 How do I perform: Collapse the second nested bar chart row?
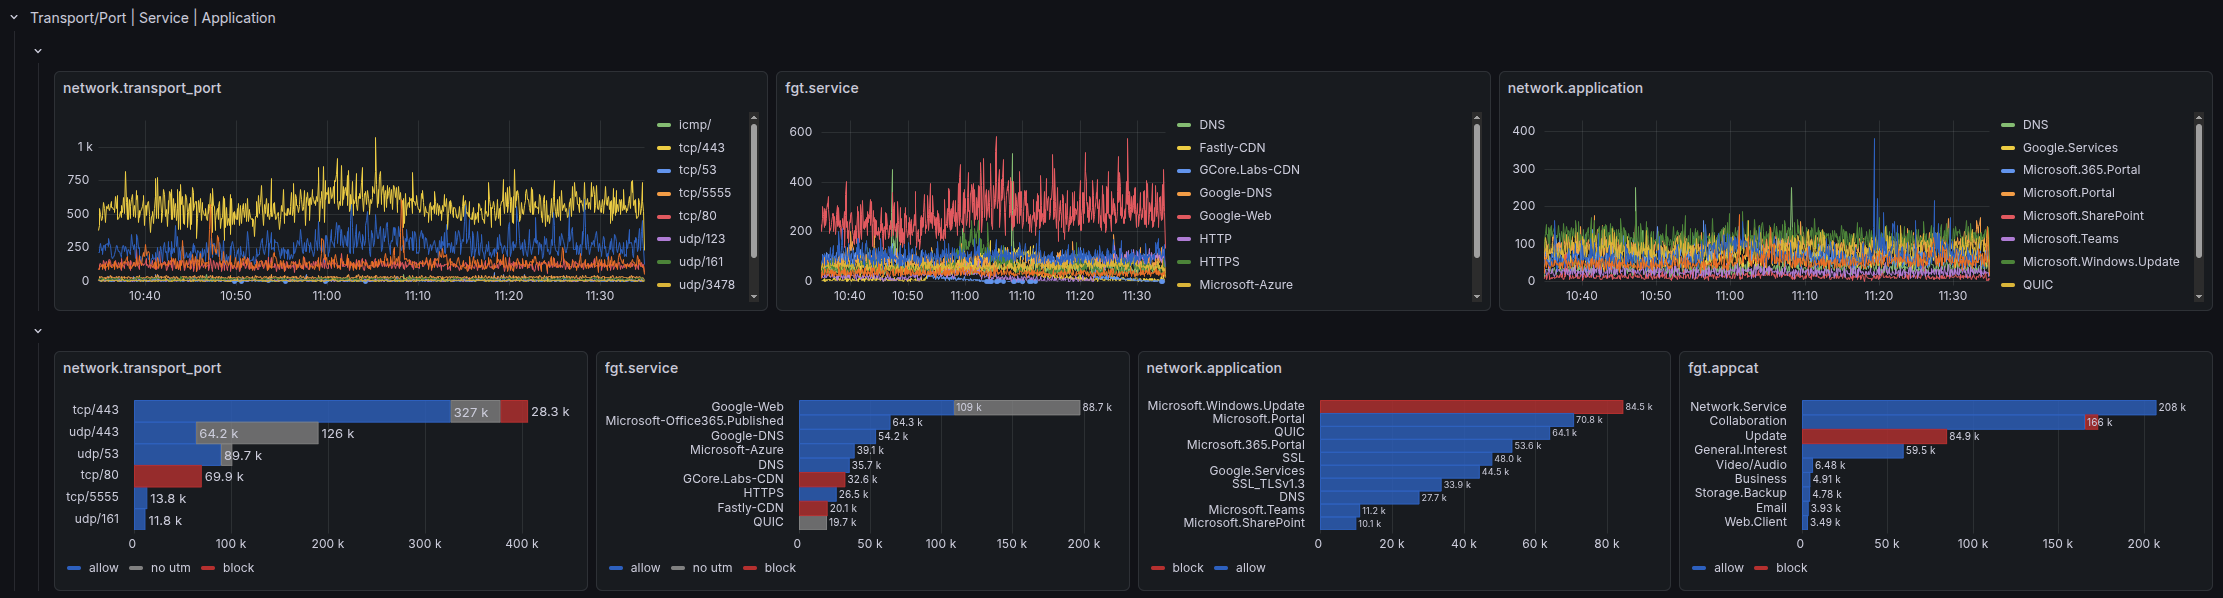[38, 331]
